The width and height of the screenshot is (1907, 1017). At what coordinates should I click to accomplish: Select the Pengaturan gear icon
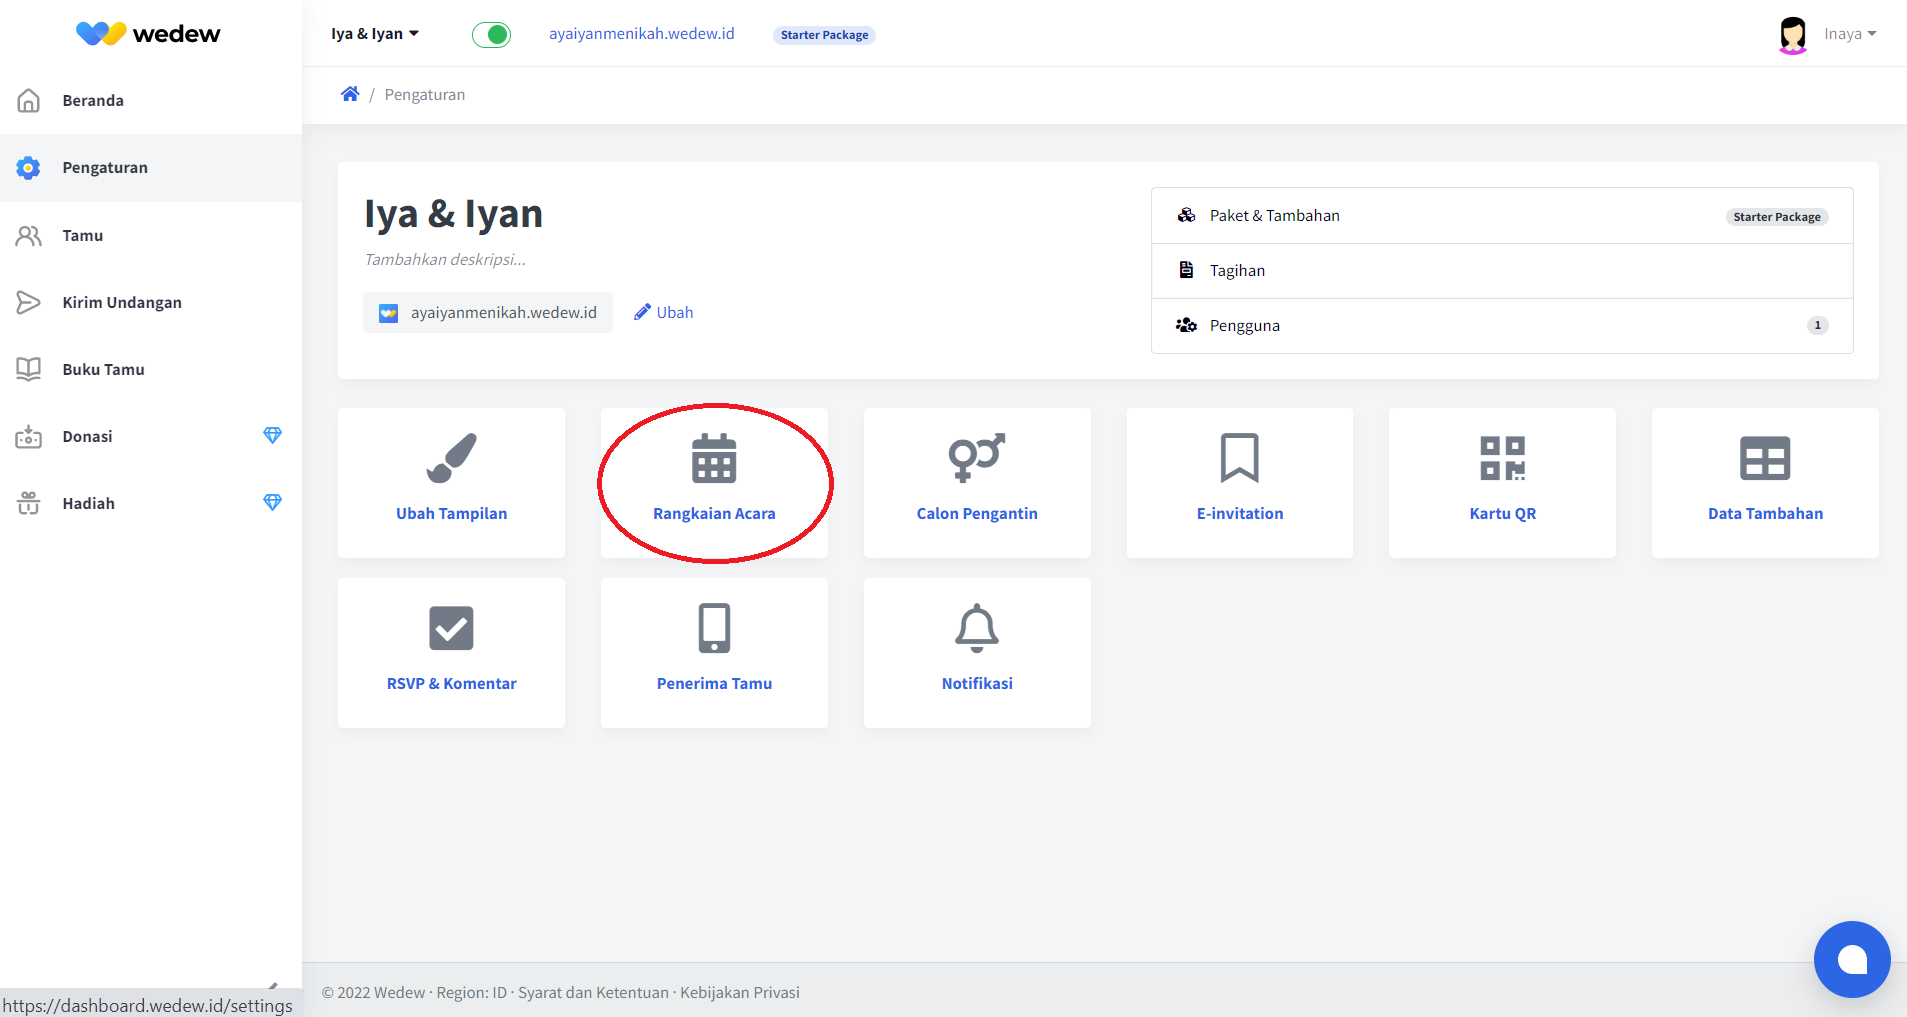[x=29, y=168]
